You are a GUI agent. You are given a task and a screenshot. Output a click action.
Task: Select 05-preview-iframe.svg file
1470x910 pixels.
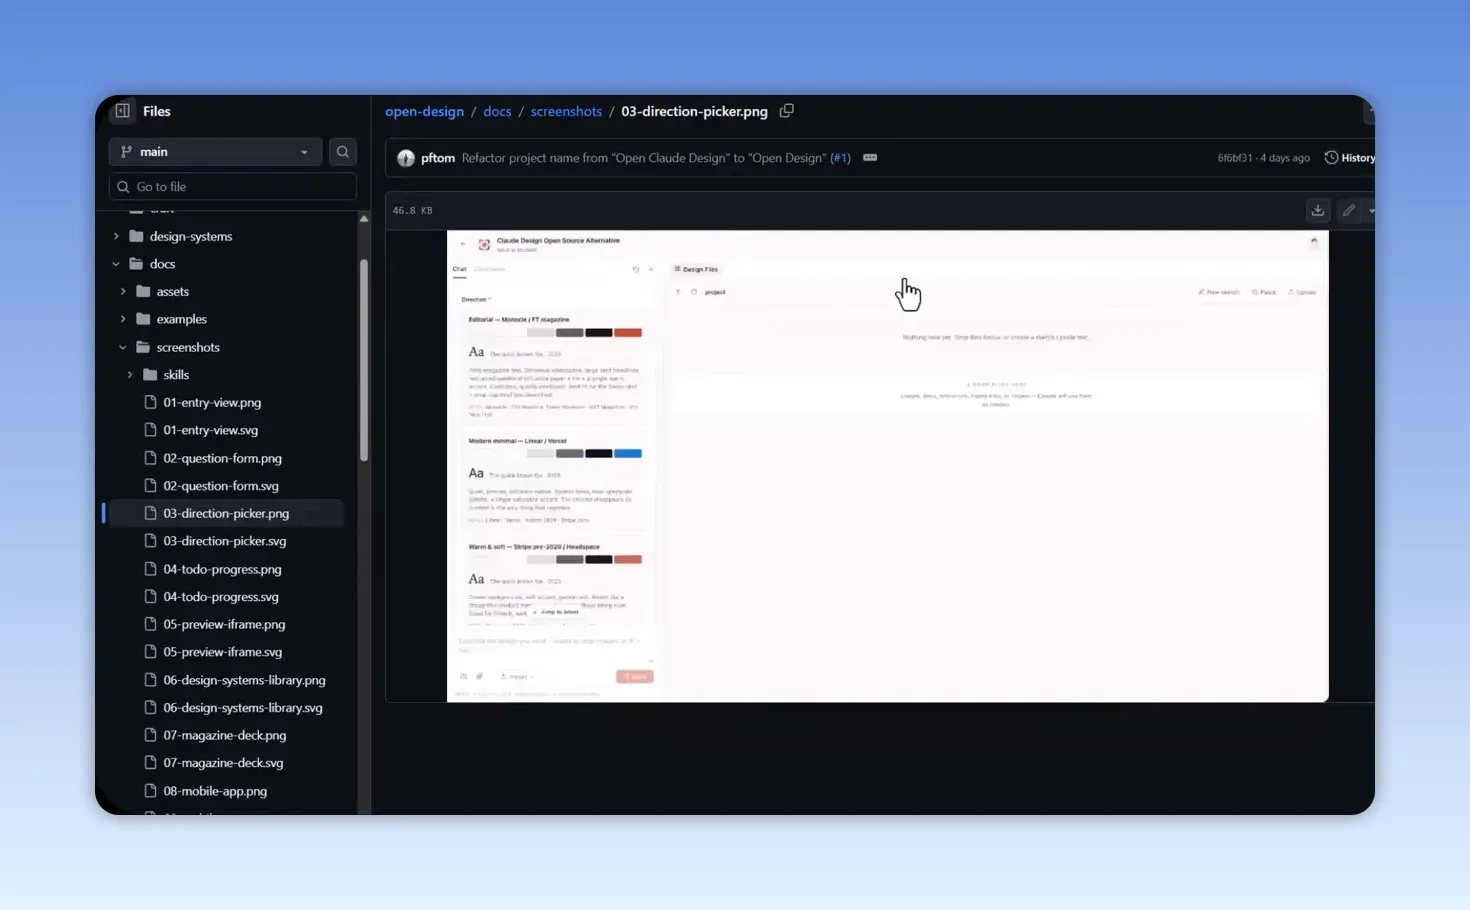point(223,652)
